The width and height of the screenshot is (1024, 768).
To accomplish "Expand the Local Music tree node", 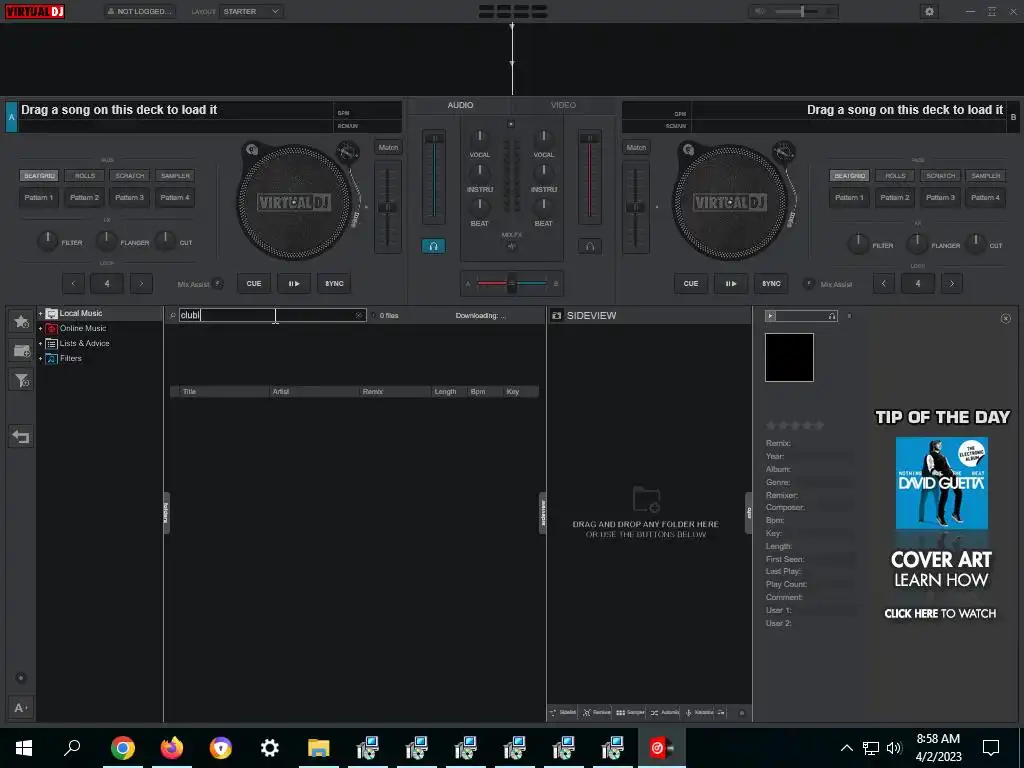I will pos(40,313).
